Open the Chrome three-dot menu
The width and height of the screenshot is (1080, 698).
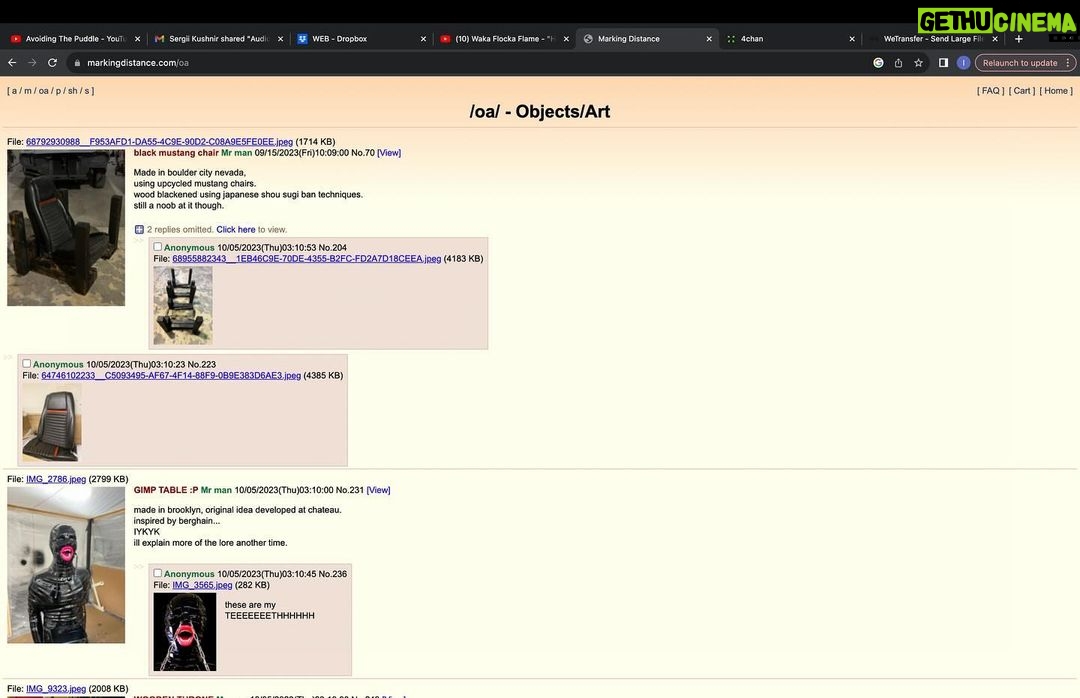[x=1068, y=63]
